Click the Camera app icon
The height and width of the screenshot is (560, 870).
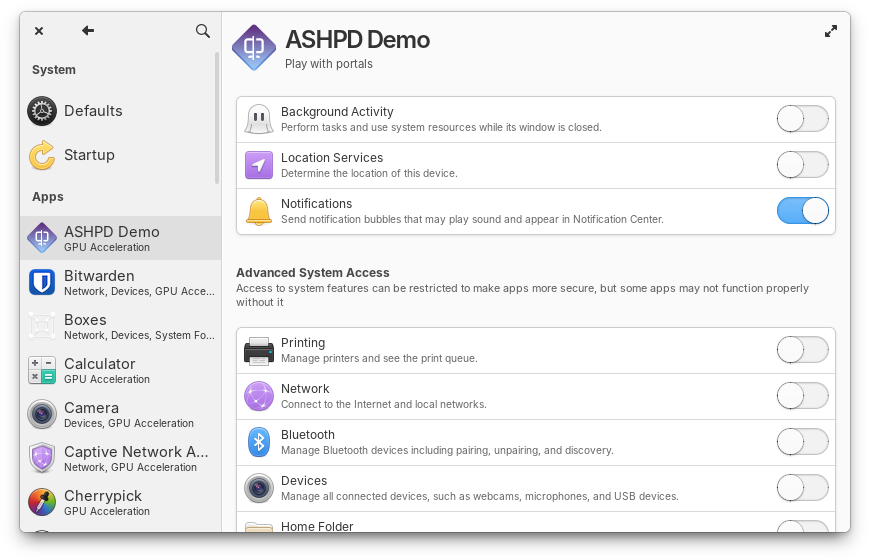(x=42, y=415)
